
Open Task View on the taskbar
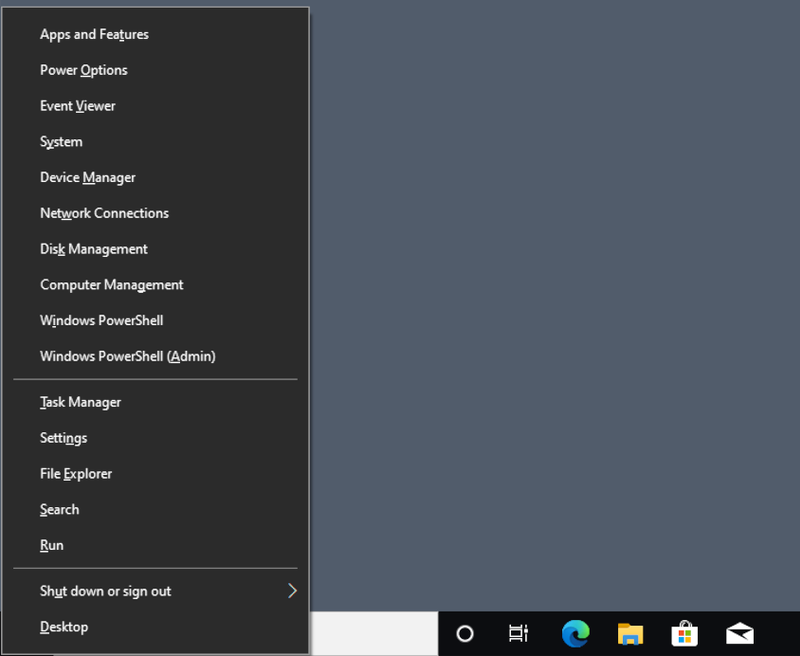(518, 634)
